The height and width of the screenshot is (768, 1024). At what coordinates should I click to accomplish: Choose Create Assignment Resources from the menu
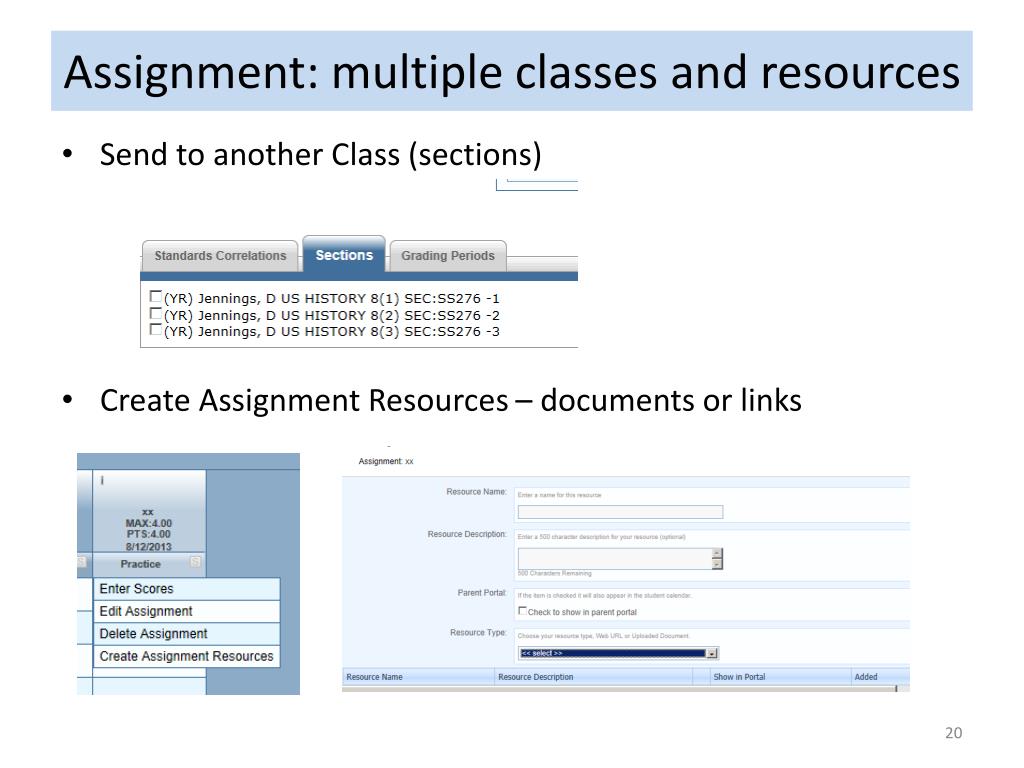(x=187, y=656)
